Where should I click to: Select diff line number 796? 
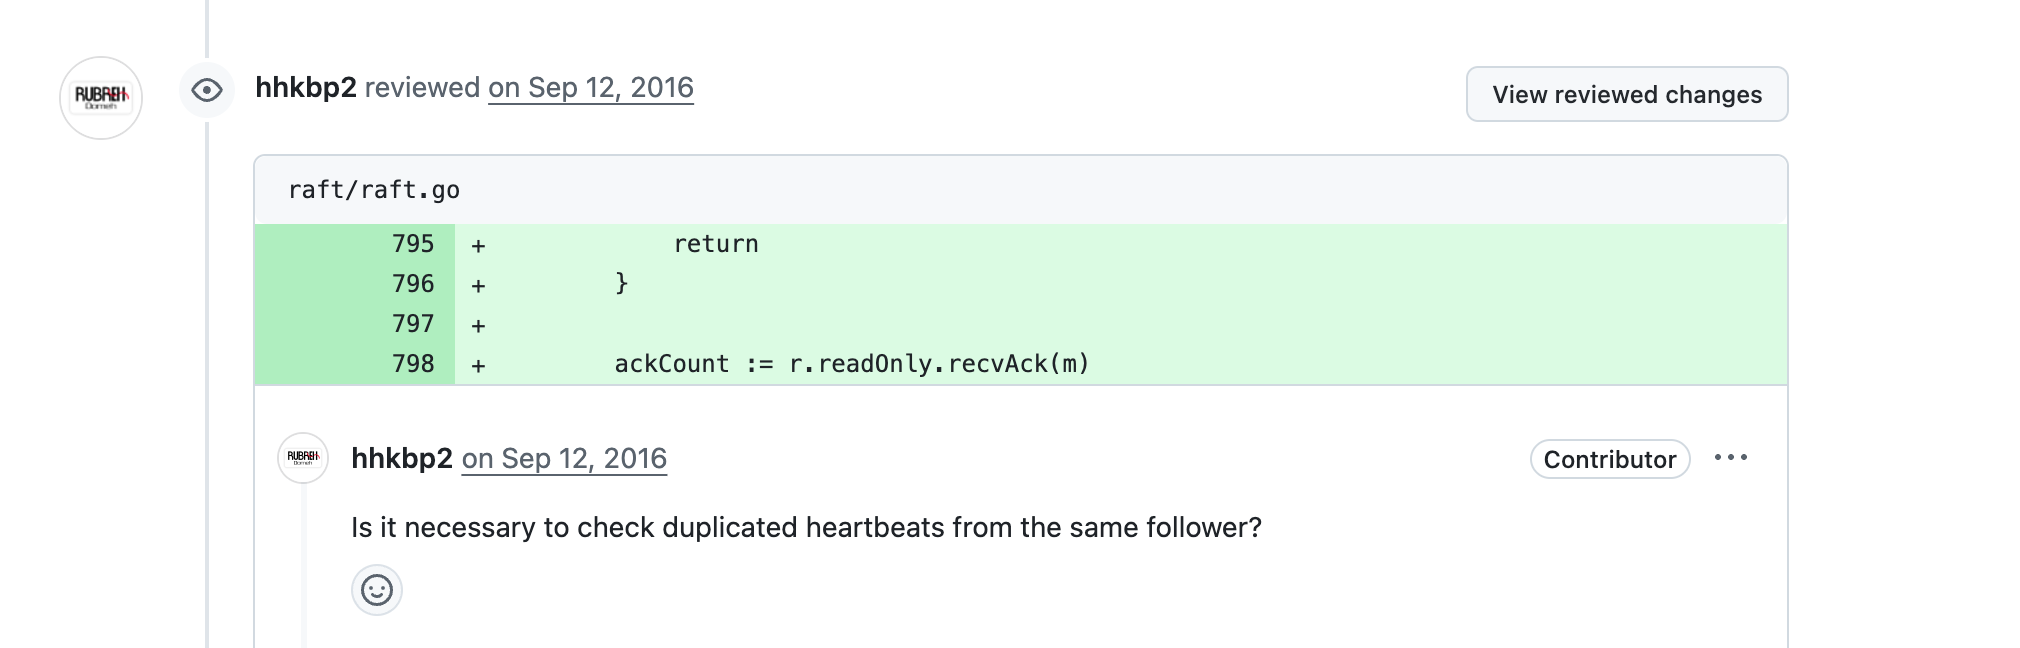(413, 284)
